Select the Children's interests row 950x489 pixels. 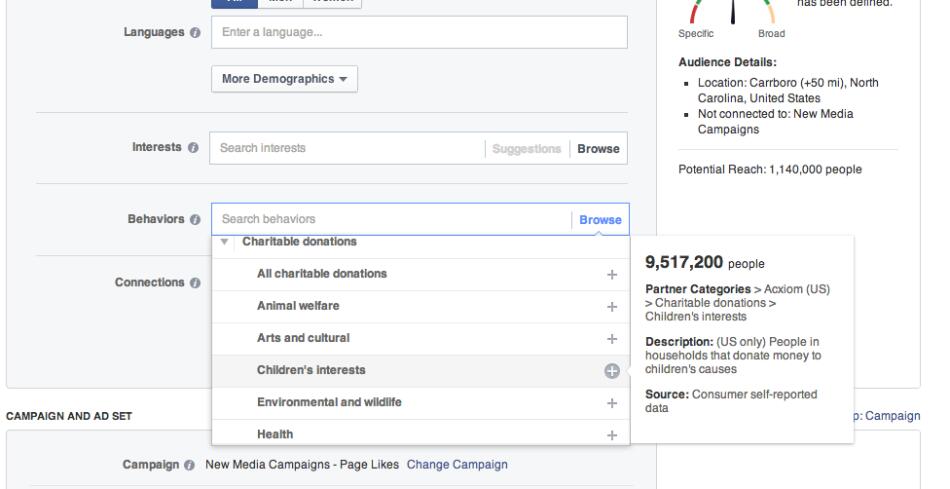tap(420, 371)
